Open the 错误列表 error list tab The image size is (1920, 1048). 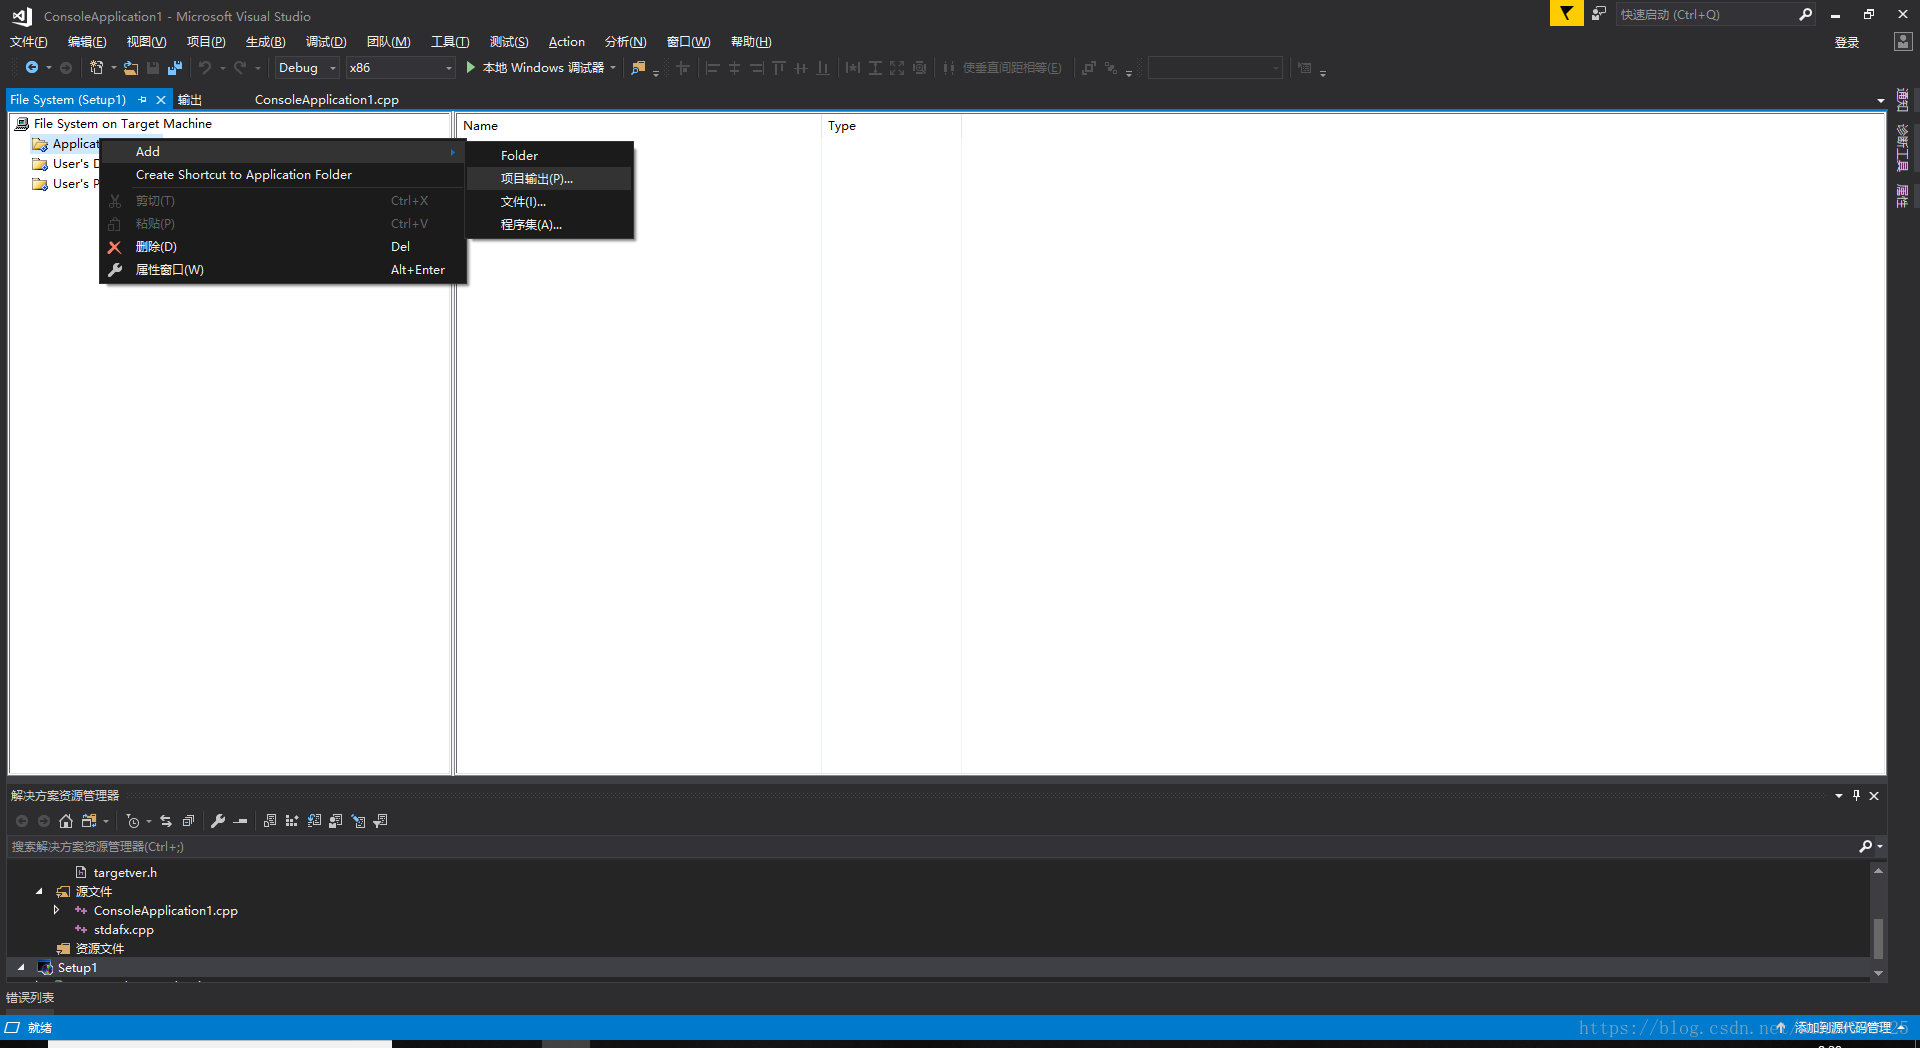pos(30,997)
